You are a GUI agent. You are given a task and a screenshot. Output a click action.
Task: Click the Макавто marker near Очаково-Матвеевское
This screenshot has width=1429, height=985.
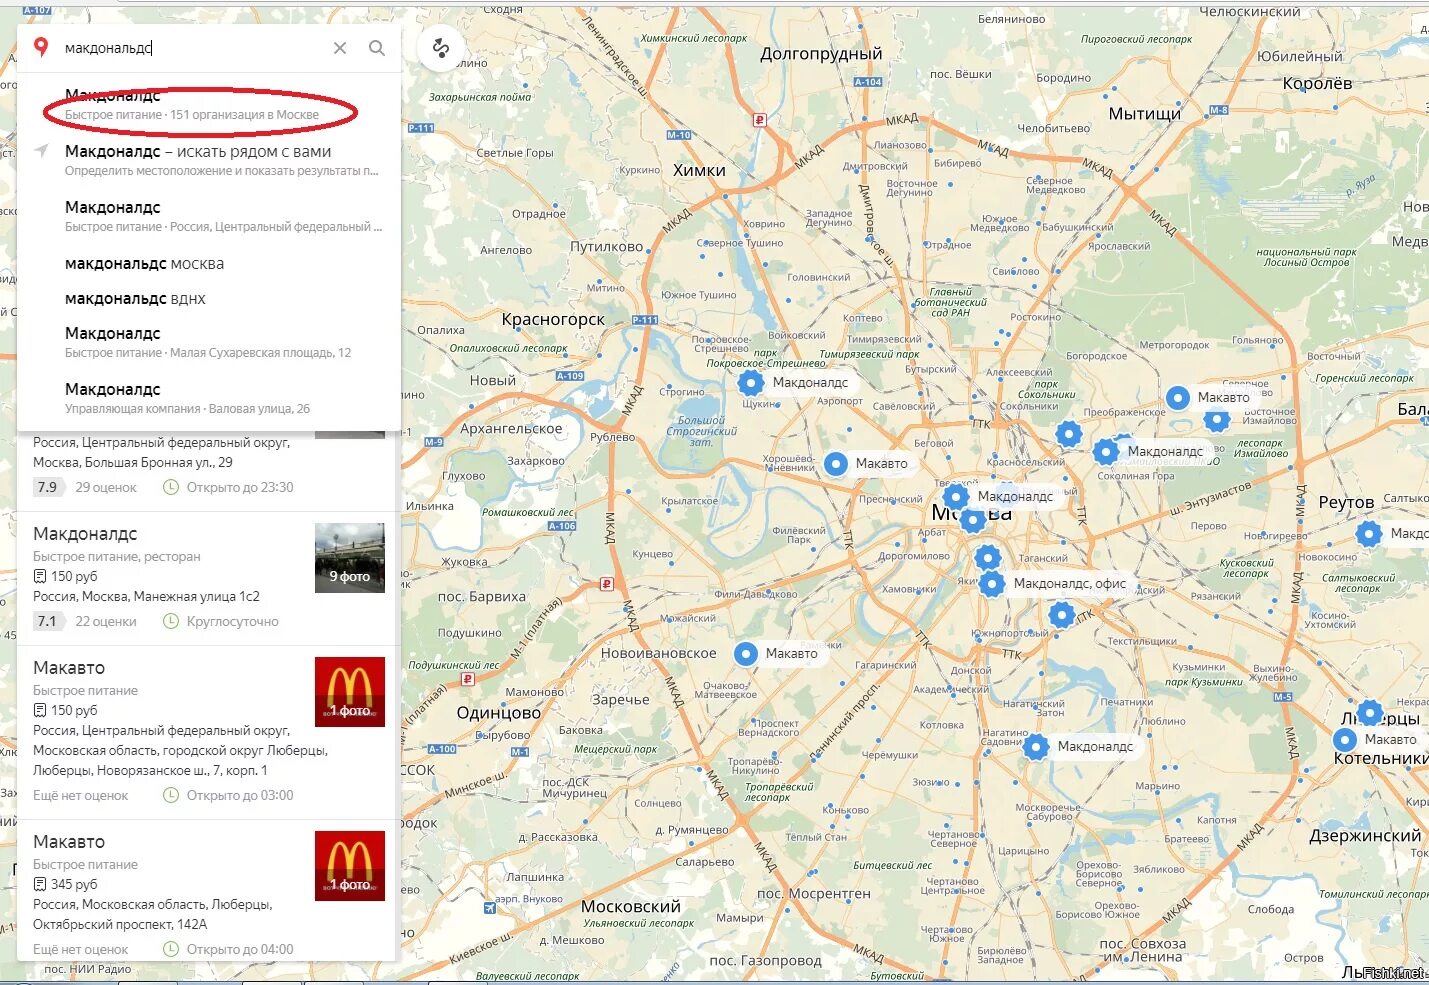coord(746,653)
